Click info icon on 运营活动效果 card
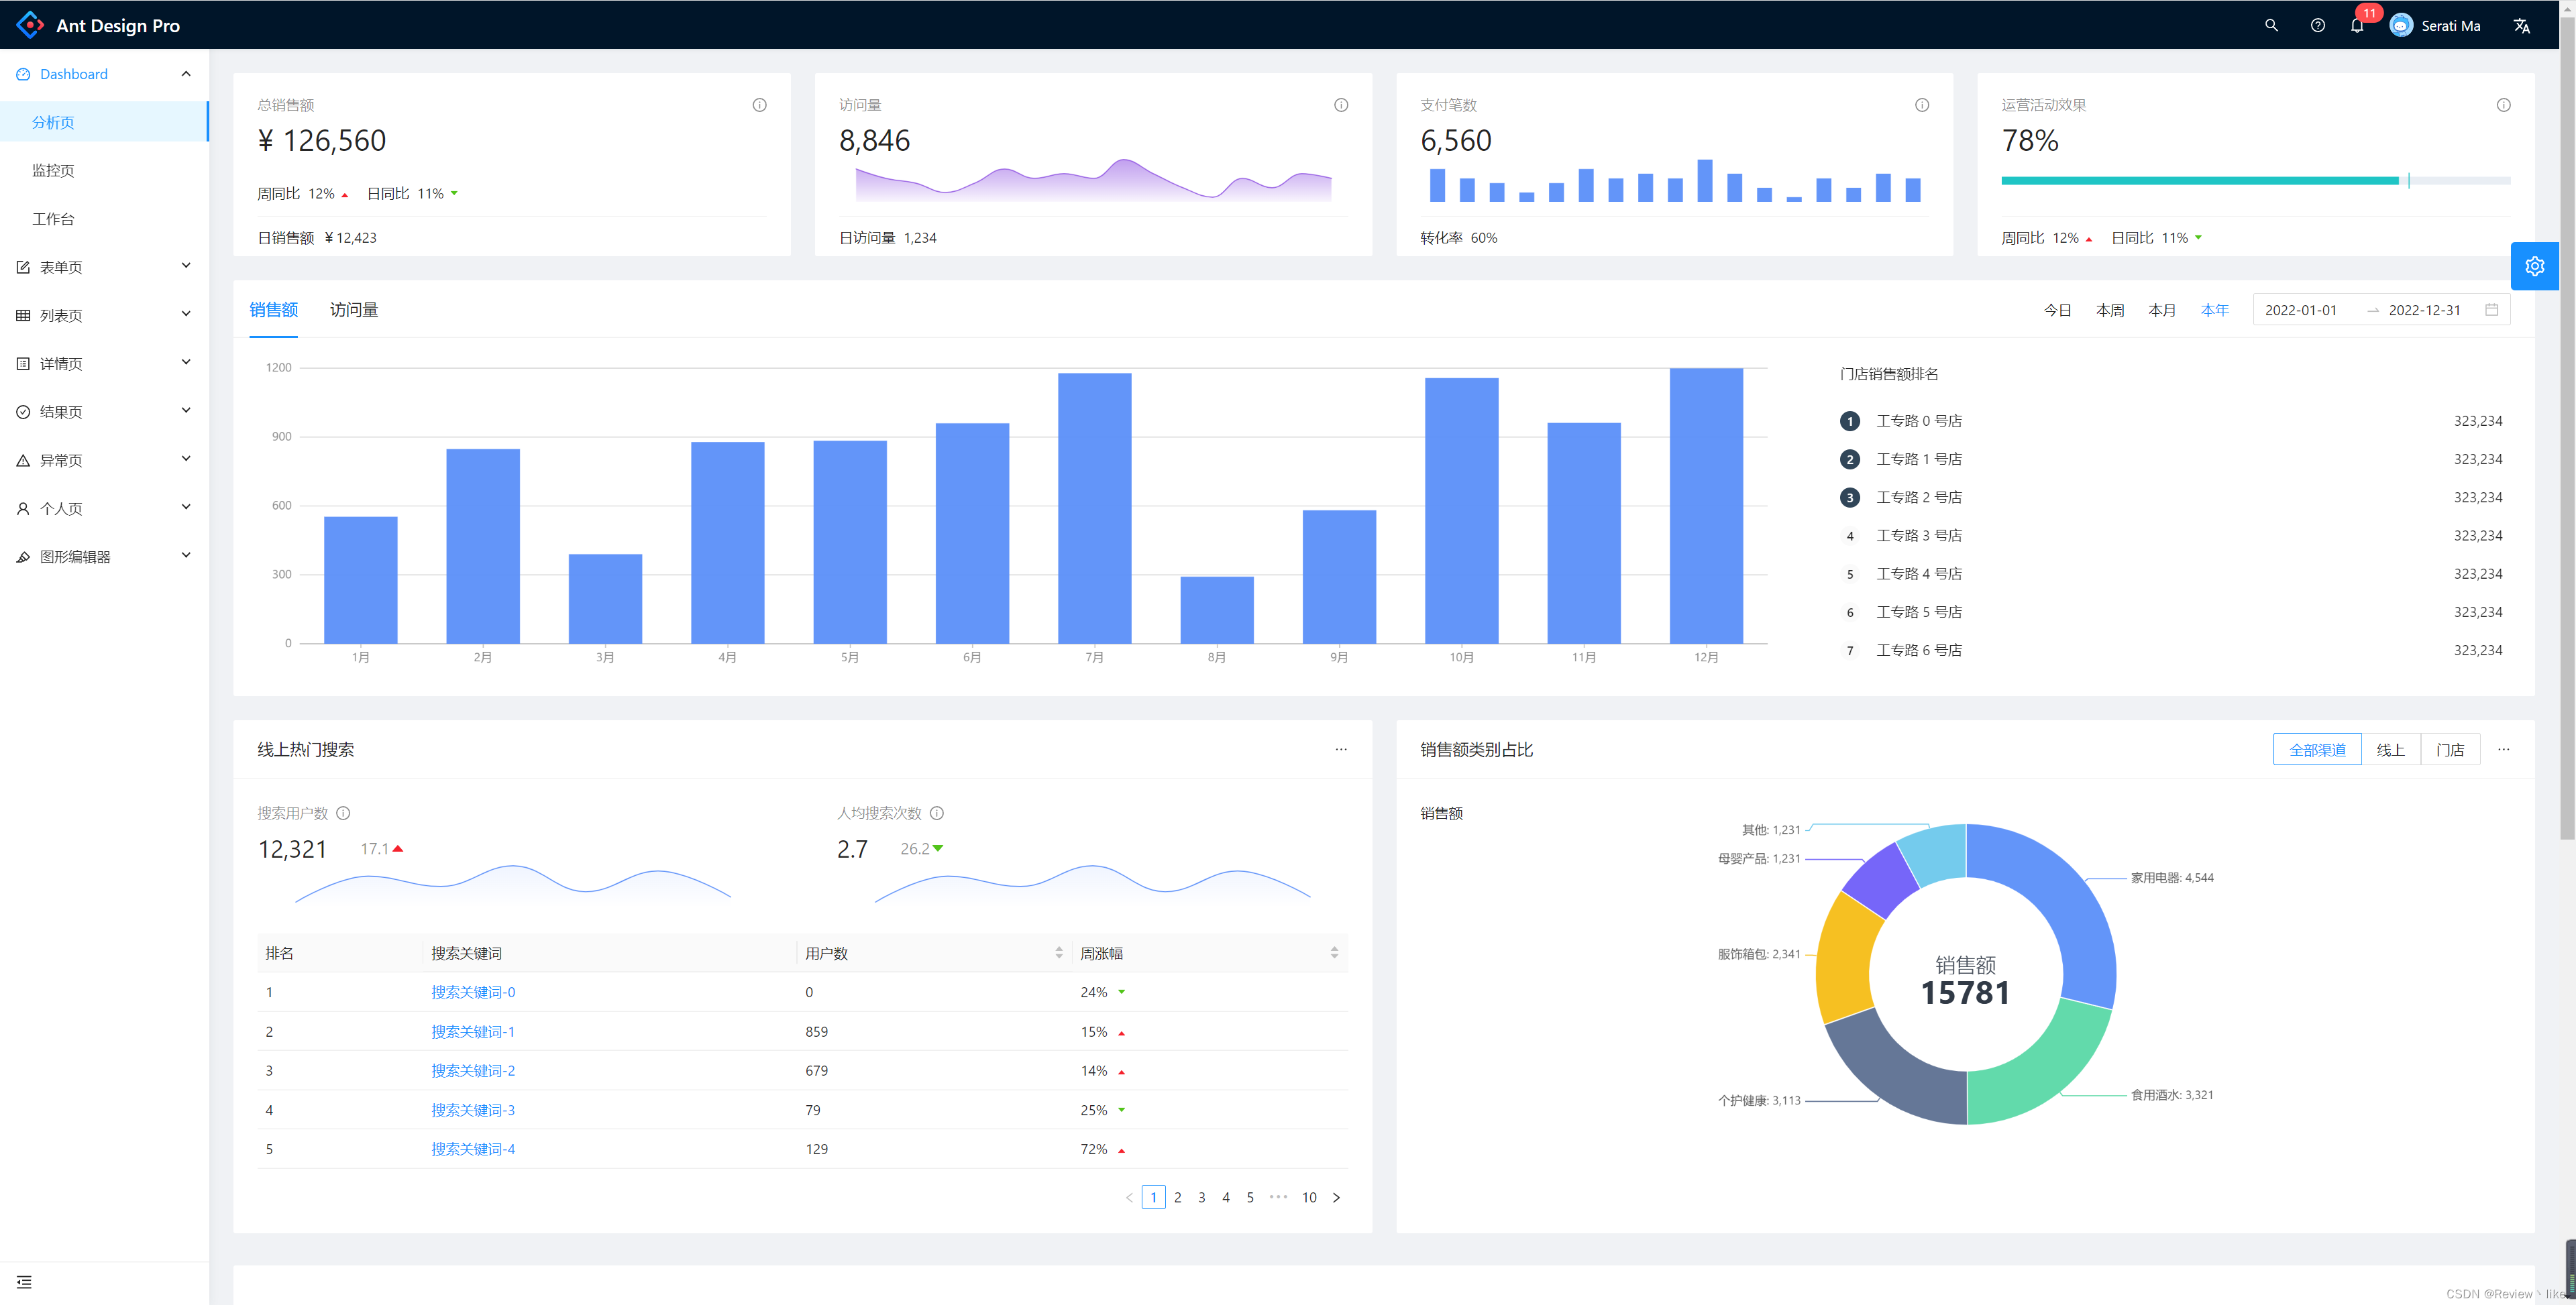The width and height of the screenshot is (2576, 1305). click(2503, 105)
